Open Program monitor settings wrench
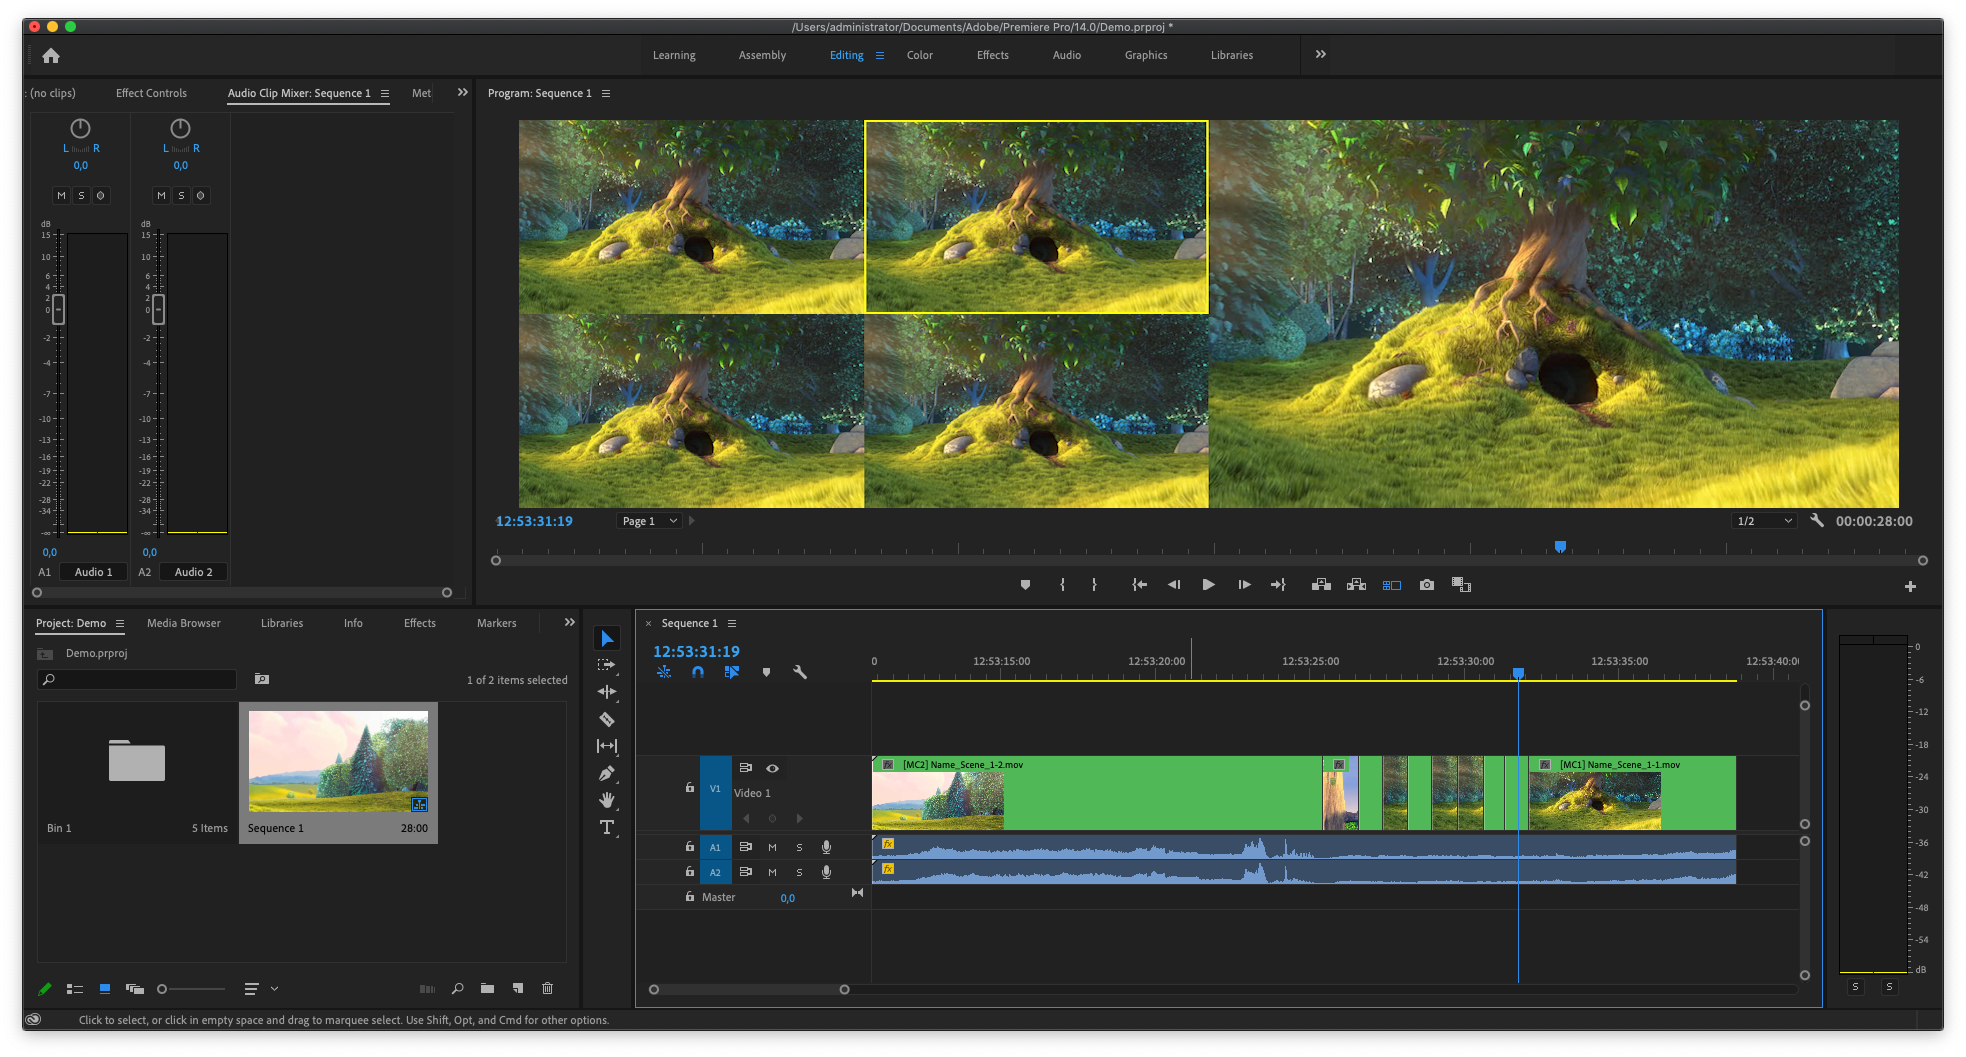This screenshot has height=1057, width=1966. click(1817, 521)
